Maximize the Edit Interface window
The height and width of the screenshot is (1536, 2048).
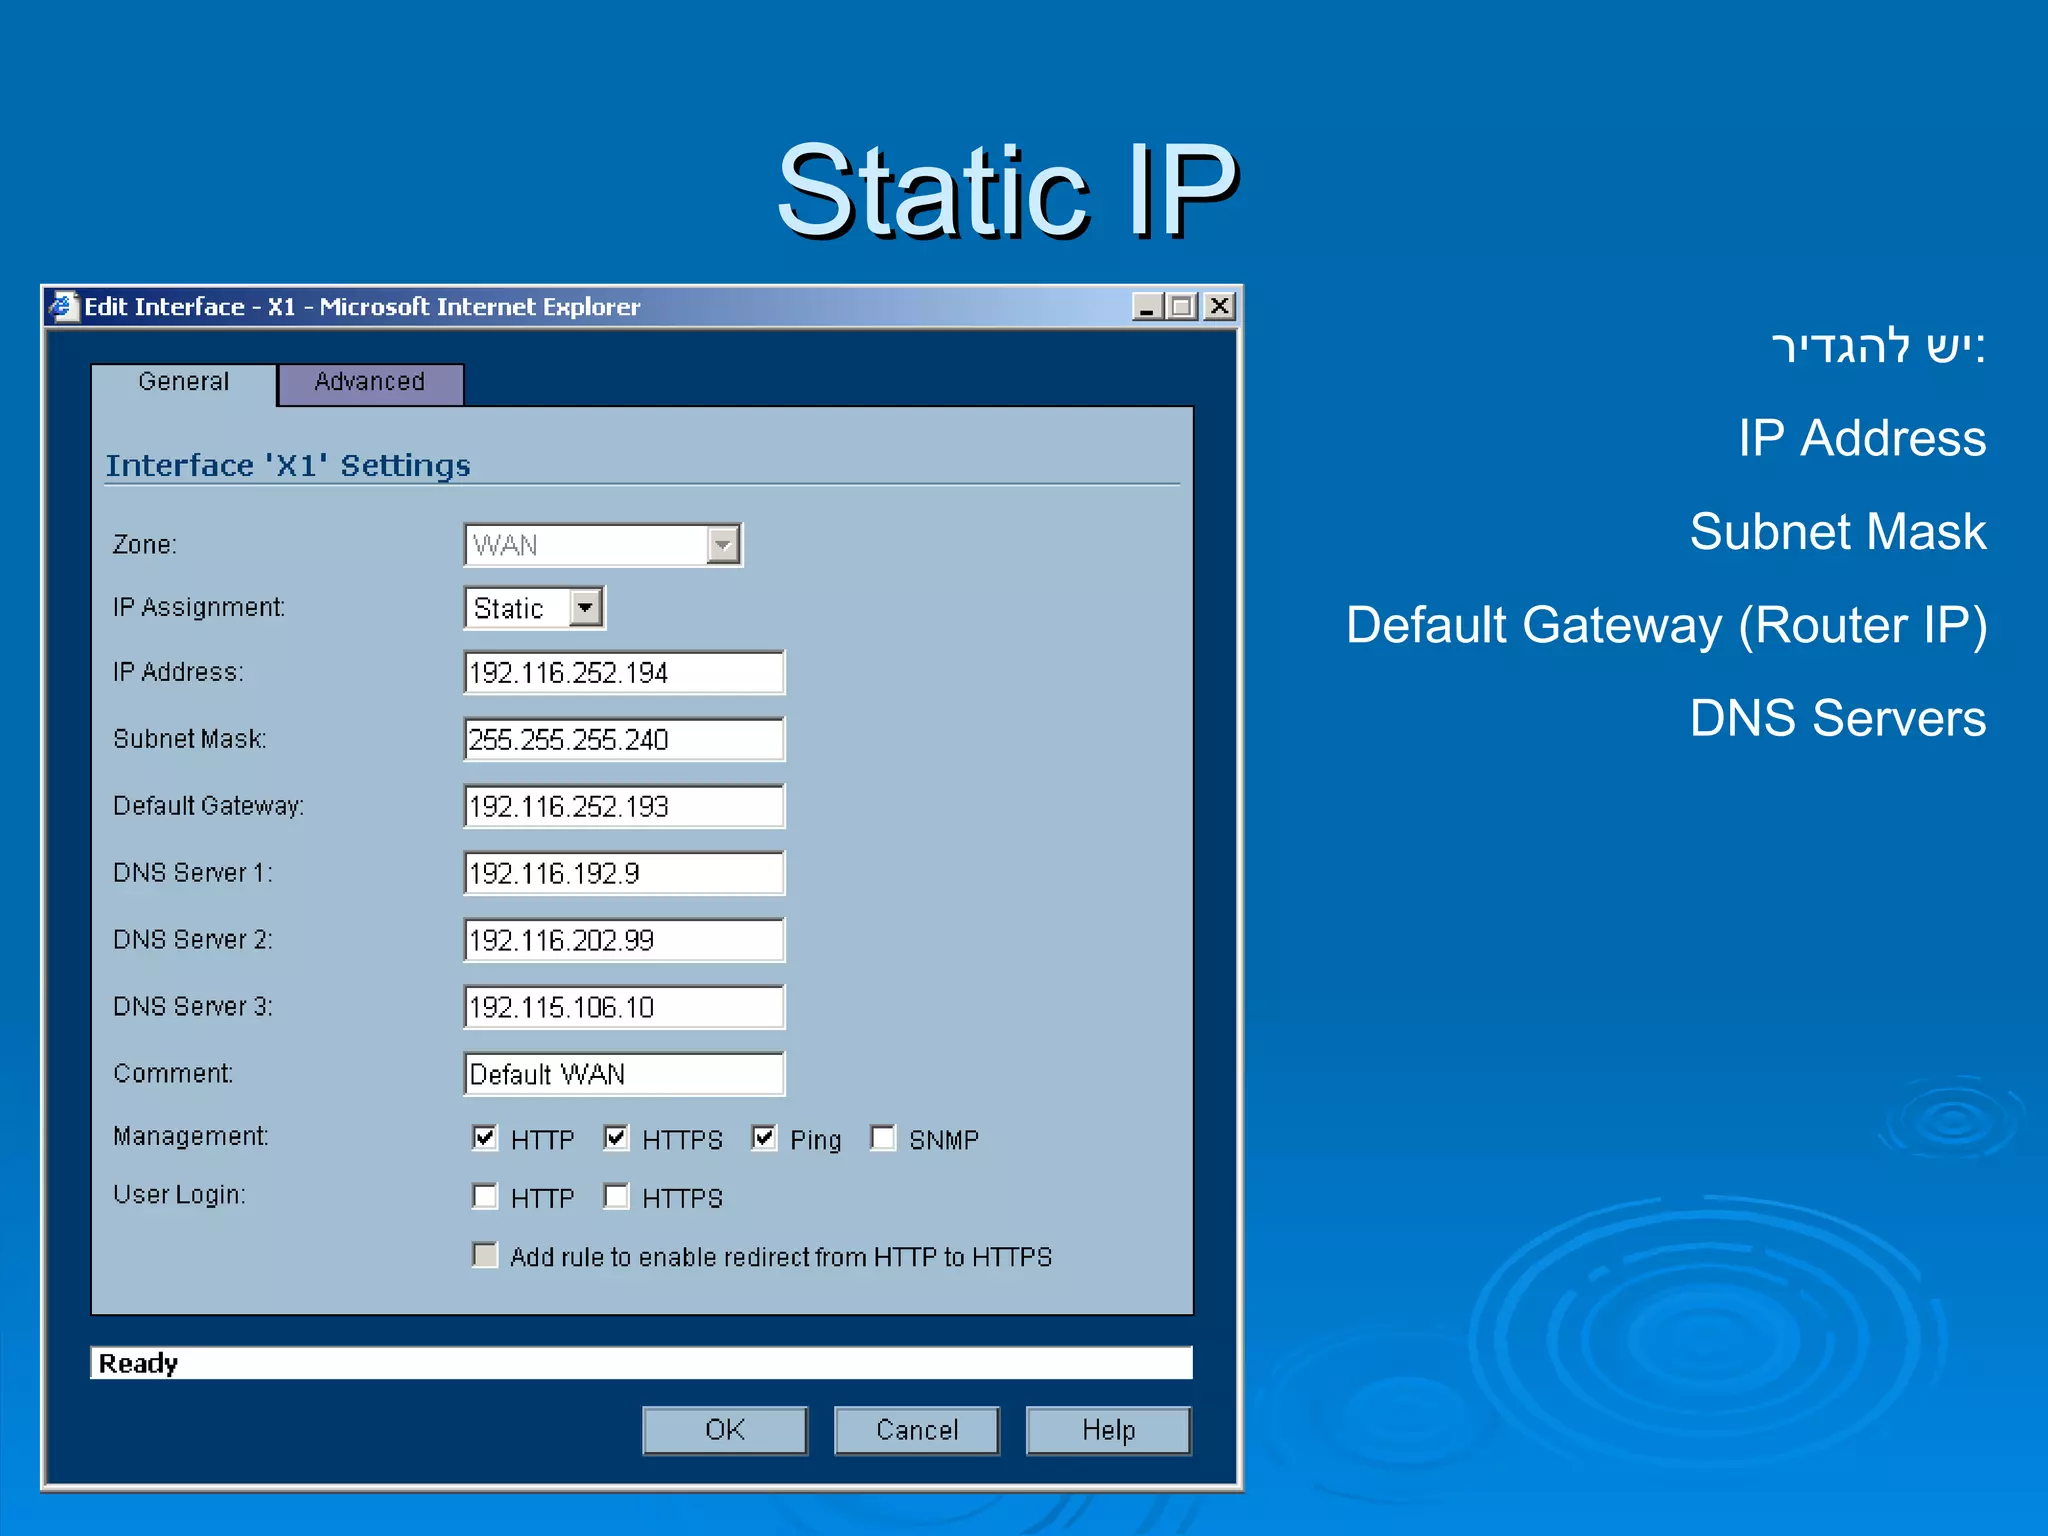point(1182,306)
